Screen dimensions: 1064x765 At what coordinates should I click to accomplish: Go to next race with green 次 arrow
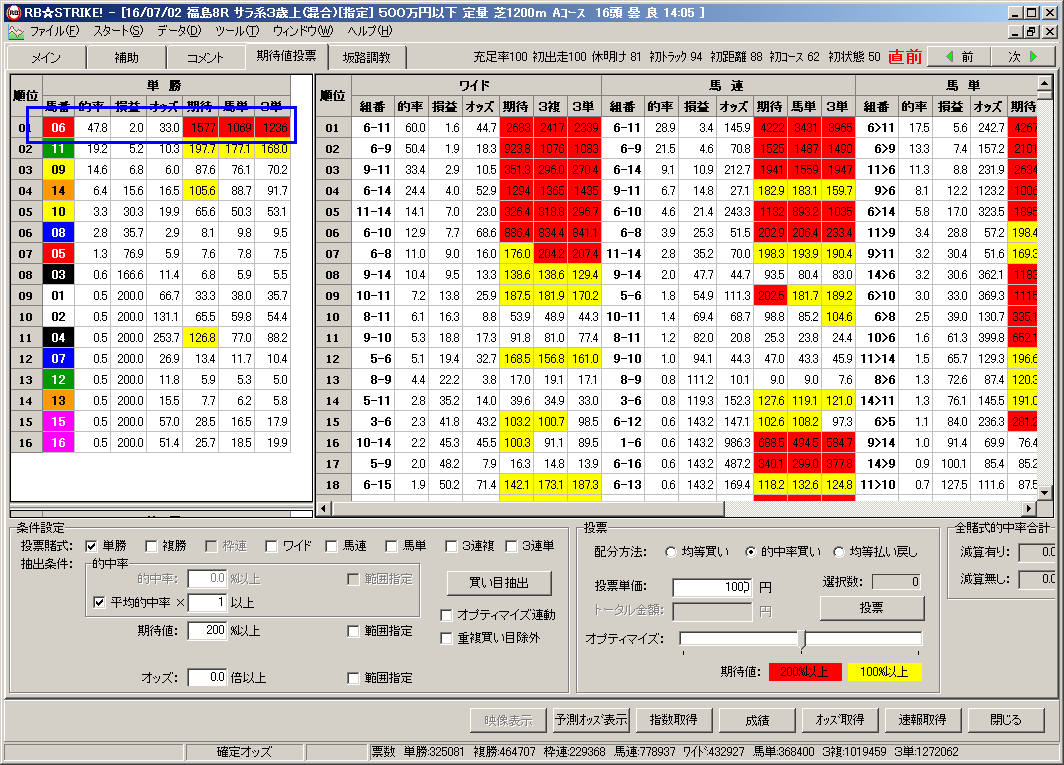pos(1023,56)
